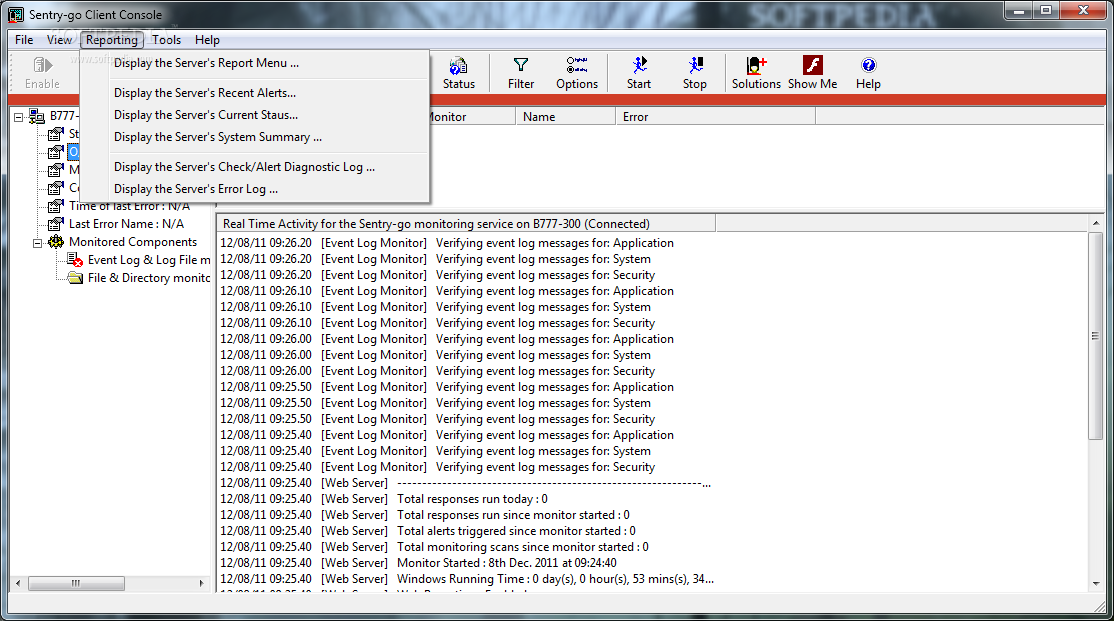Click the Start monitoring icon
This screenshot has height=621, width=1114.
point(639,65)
